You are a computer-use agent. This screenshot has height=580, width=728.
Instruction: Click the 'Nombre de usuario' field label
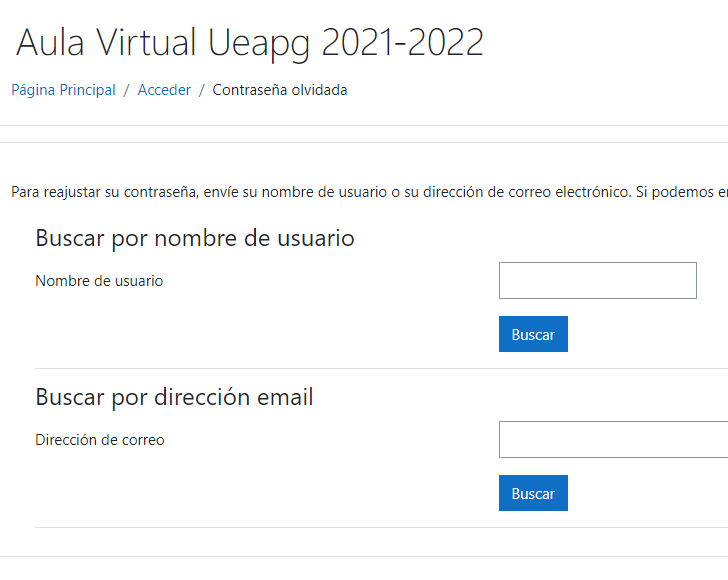(99, 281)
